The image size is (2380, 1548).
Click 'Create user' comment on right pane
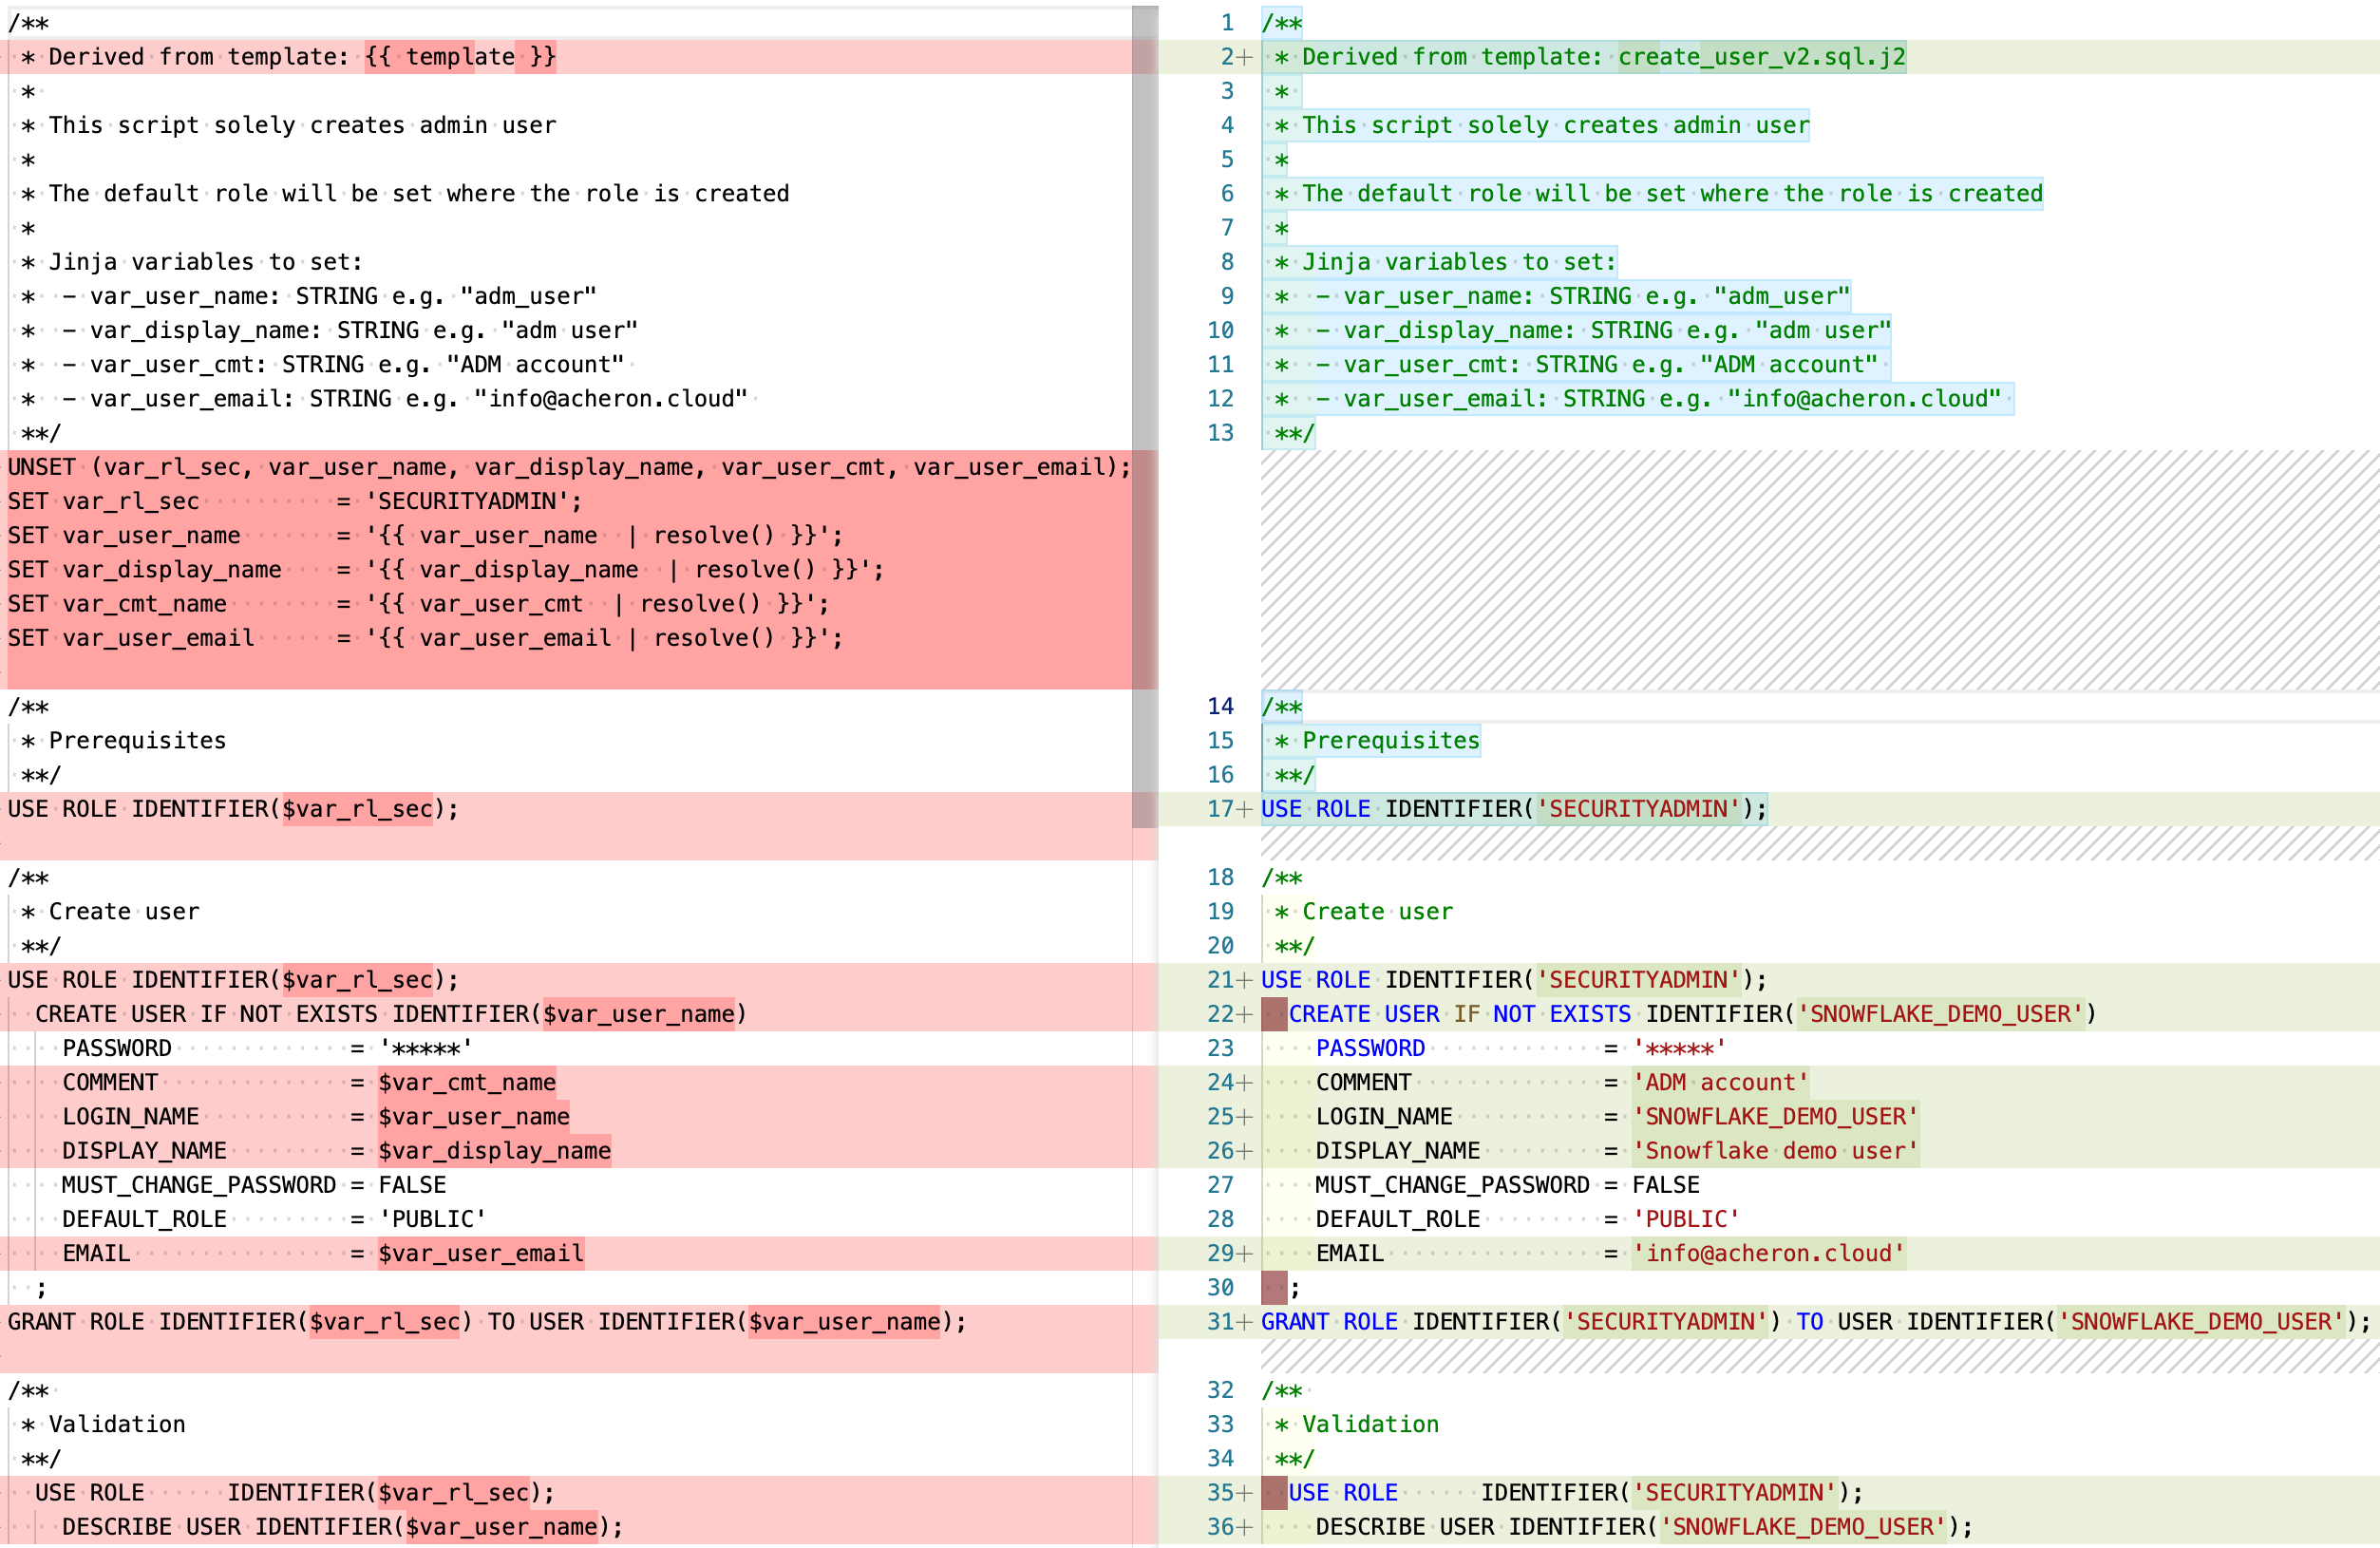pos(1377,912)
